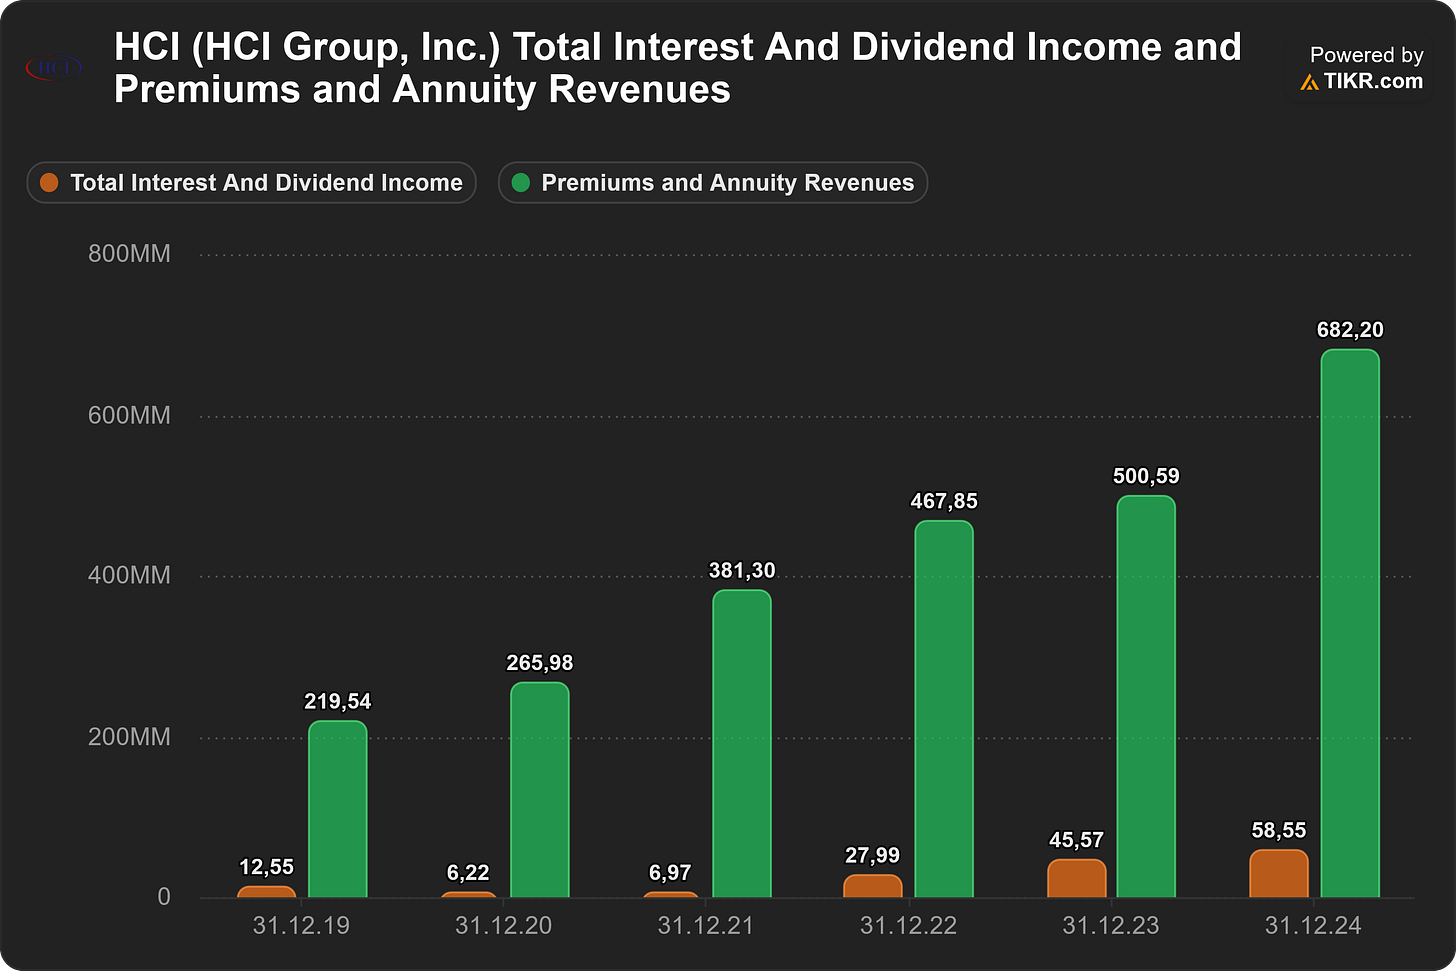Select the green 381,30 bar for 31.12.21
Image resolution: width=1456 pixels, height=971 pixels.
[x=742, y=744]
